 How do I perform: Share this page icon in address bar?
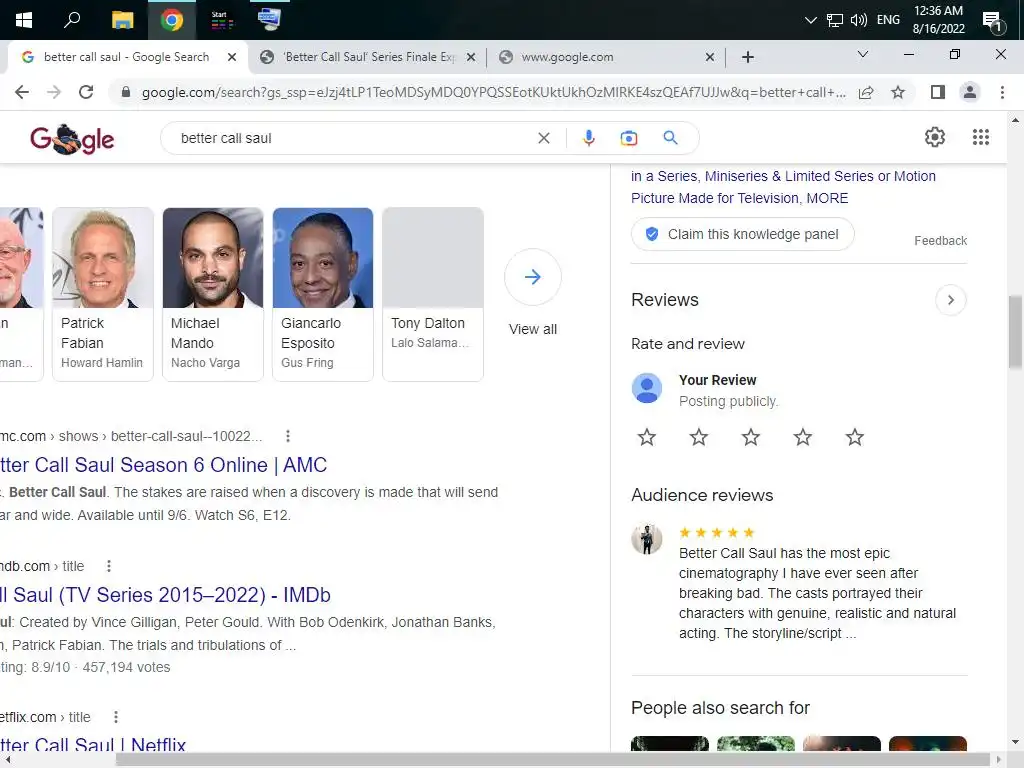pyautogui.click(x=866, y=92)
